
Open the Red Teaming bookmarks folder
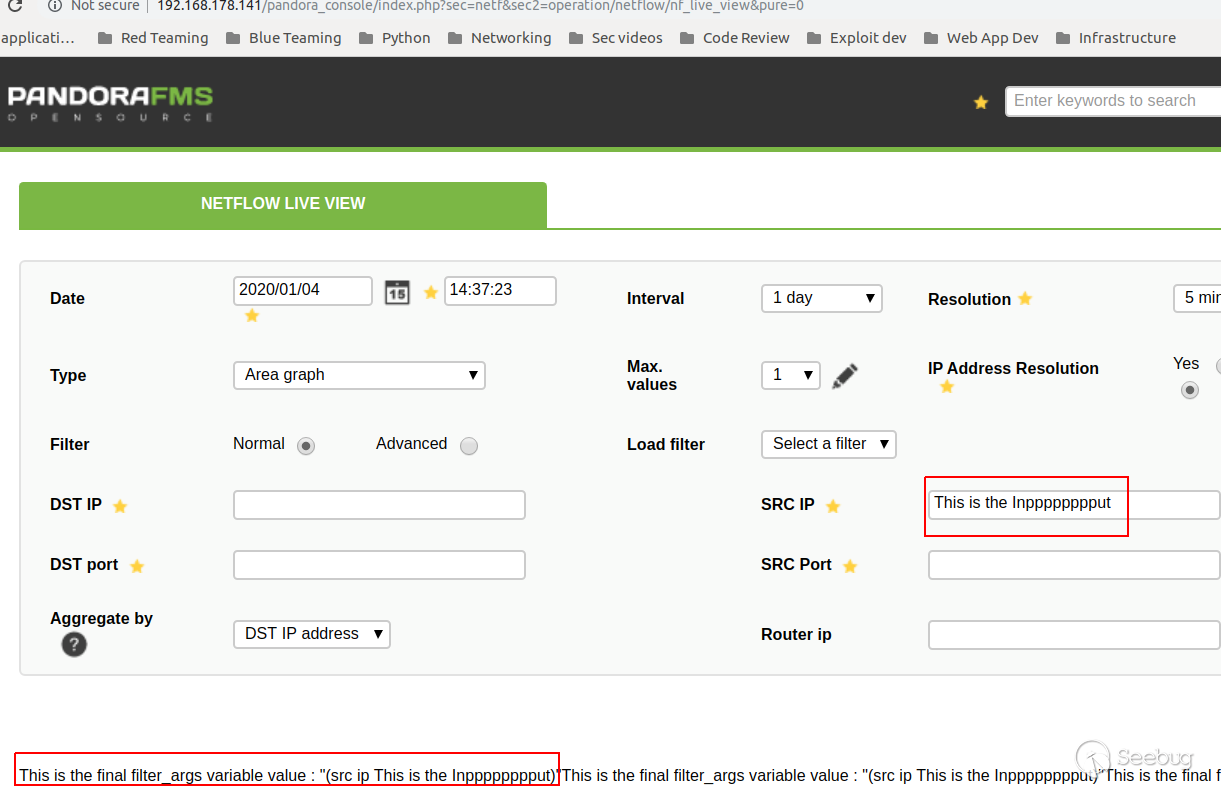point(153,38)
